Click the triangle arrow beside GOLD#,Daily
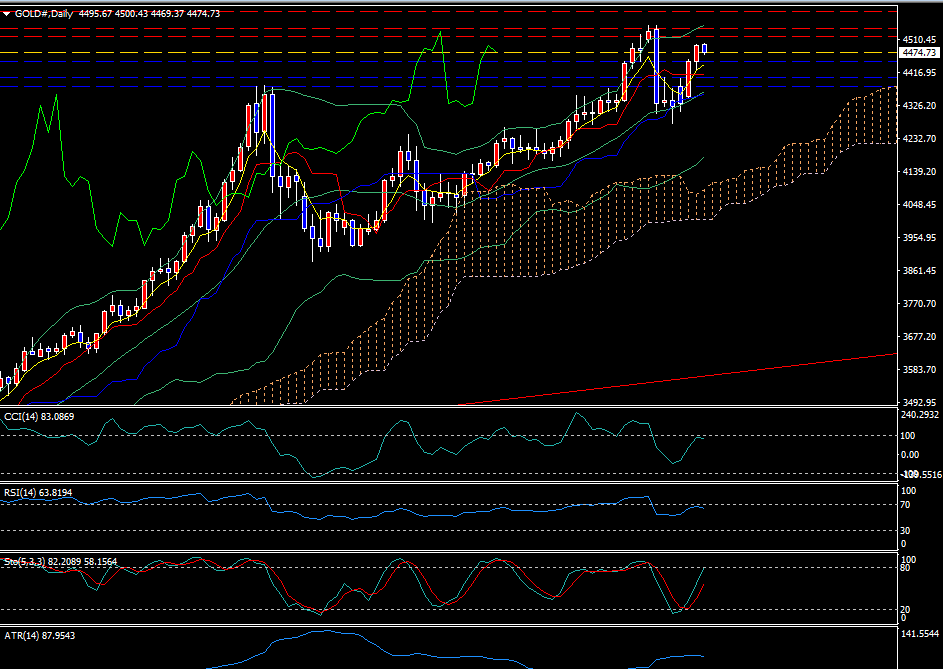This screenshot has width=943, height=669. pyautogui.click(x=8, y=14)
